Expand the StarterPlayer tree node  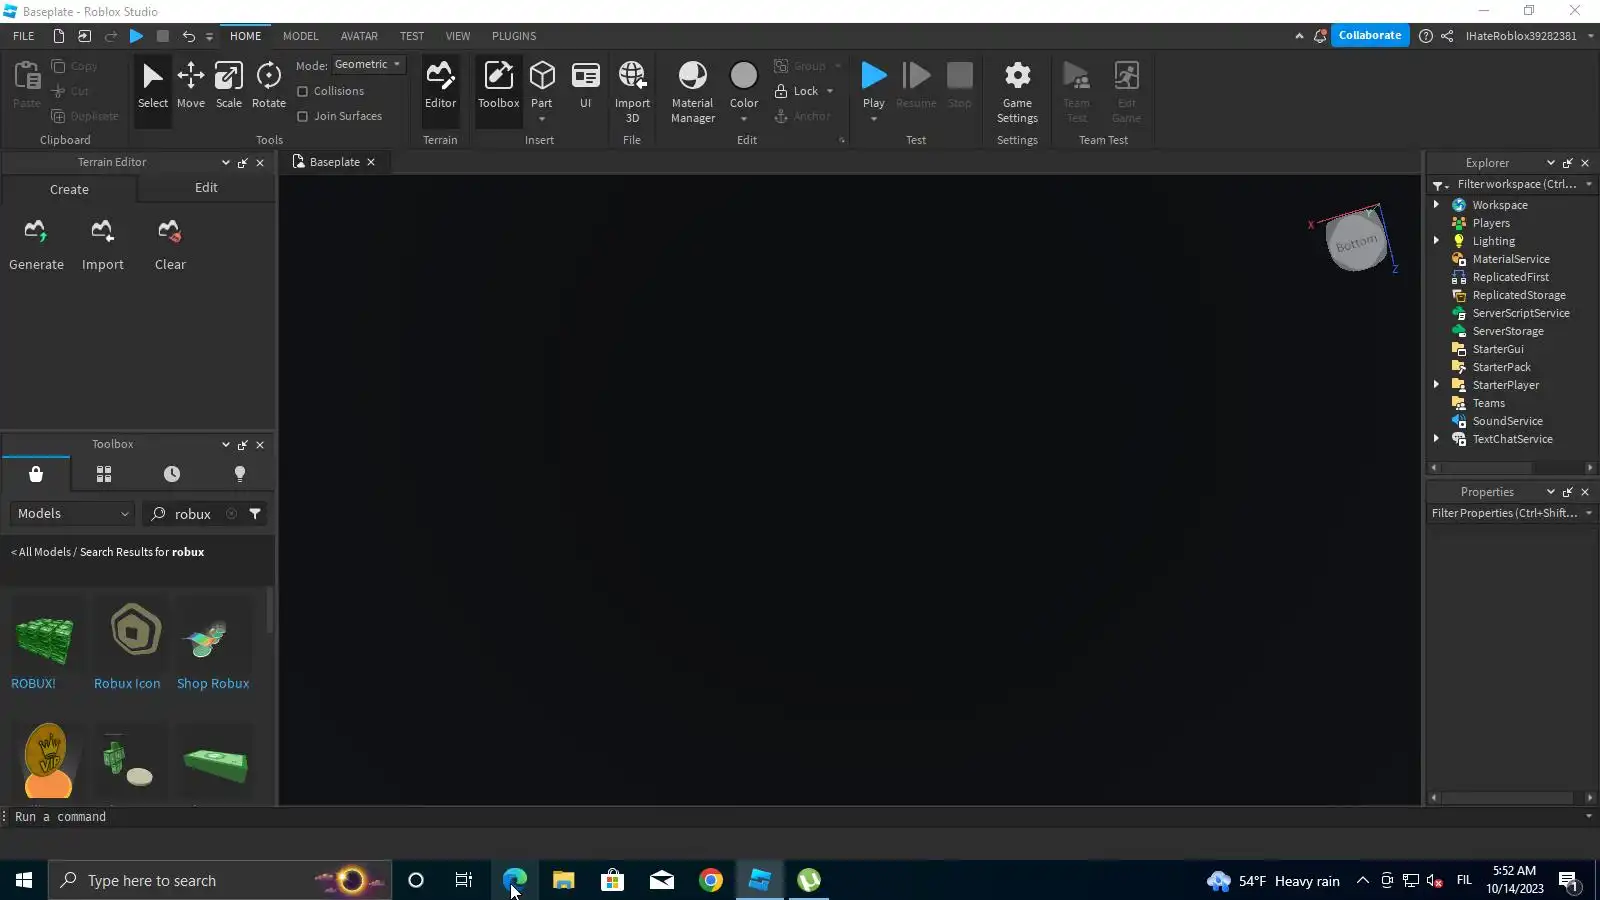pos(1437,385)
